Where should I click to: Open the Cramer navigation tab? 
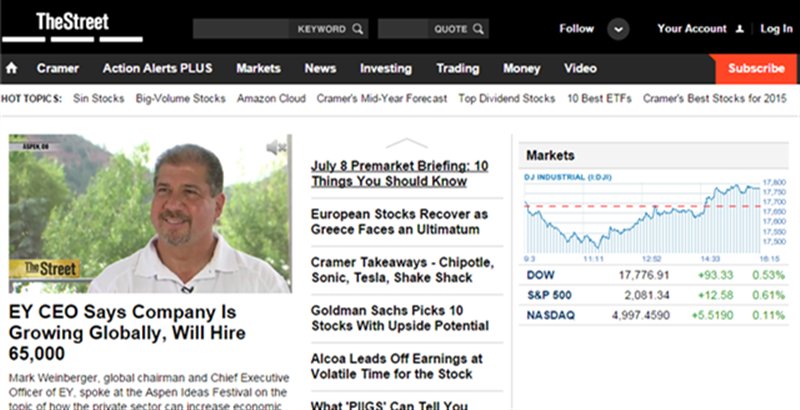click(x=58, y=68)
